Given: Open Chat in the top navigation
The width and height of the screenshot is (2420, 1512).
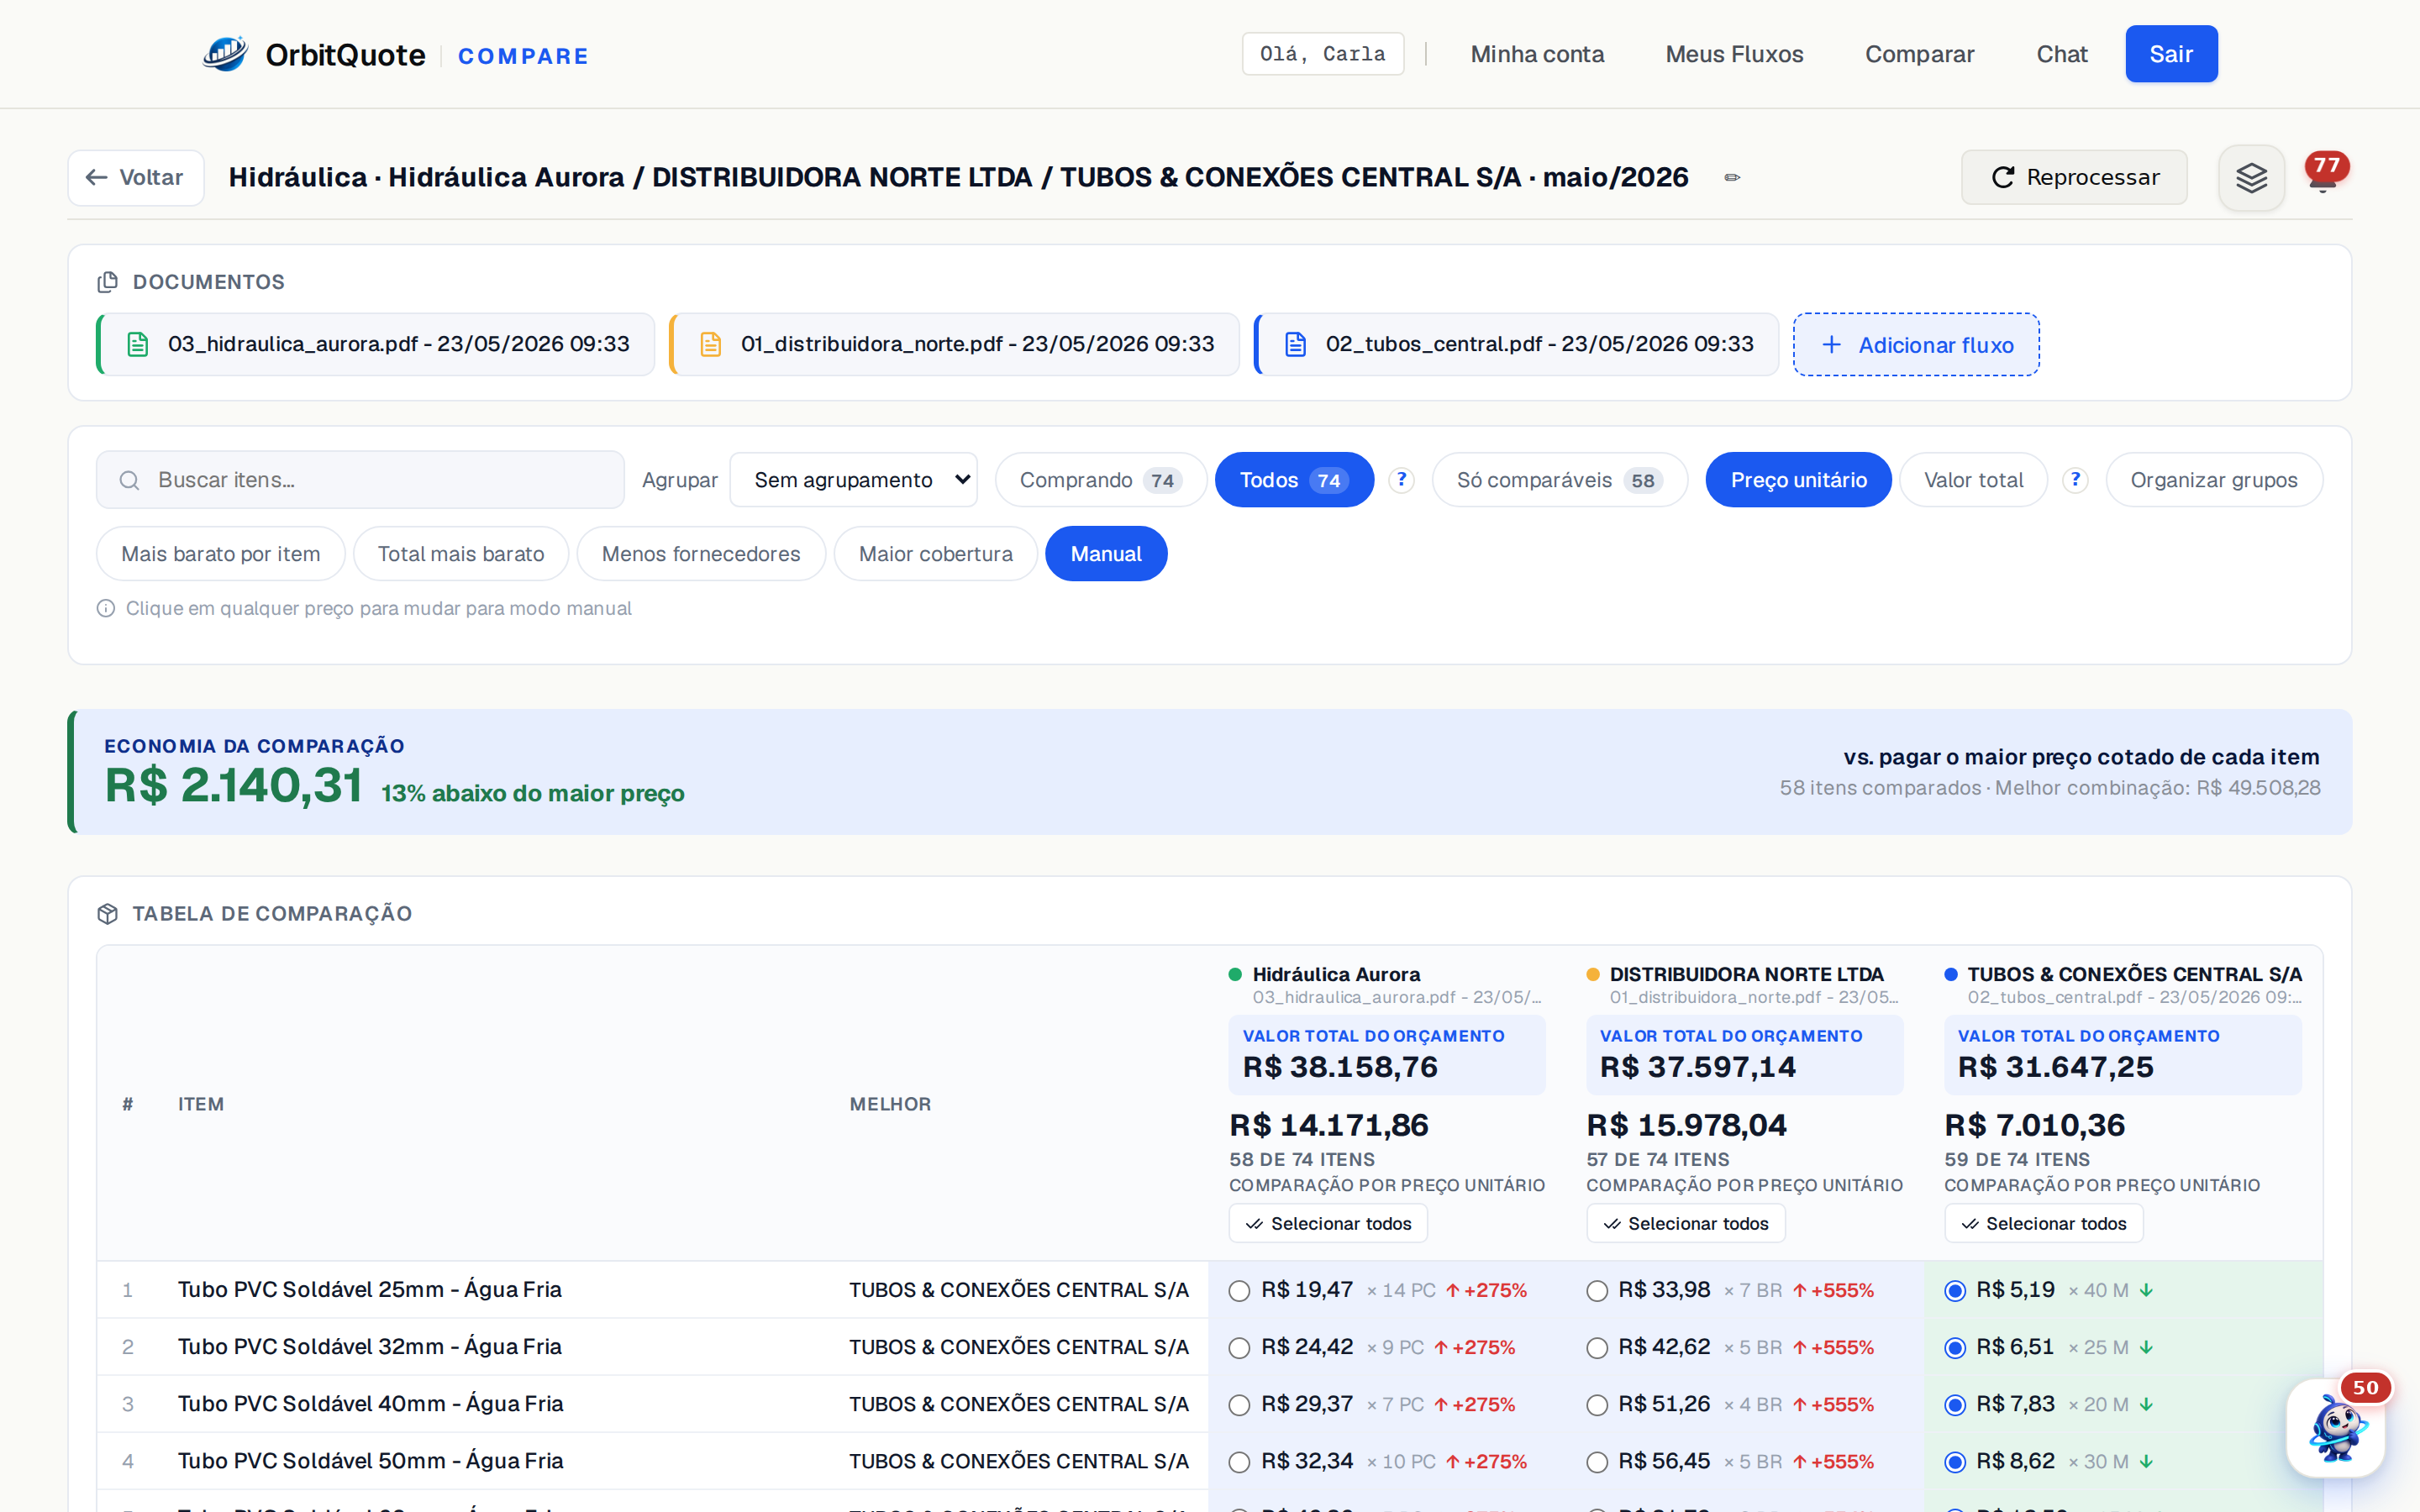Looking at the screenshot, I should [2062, 54].
